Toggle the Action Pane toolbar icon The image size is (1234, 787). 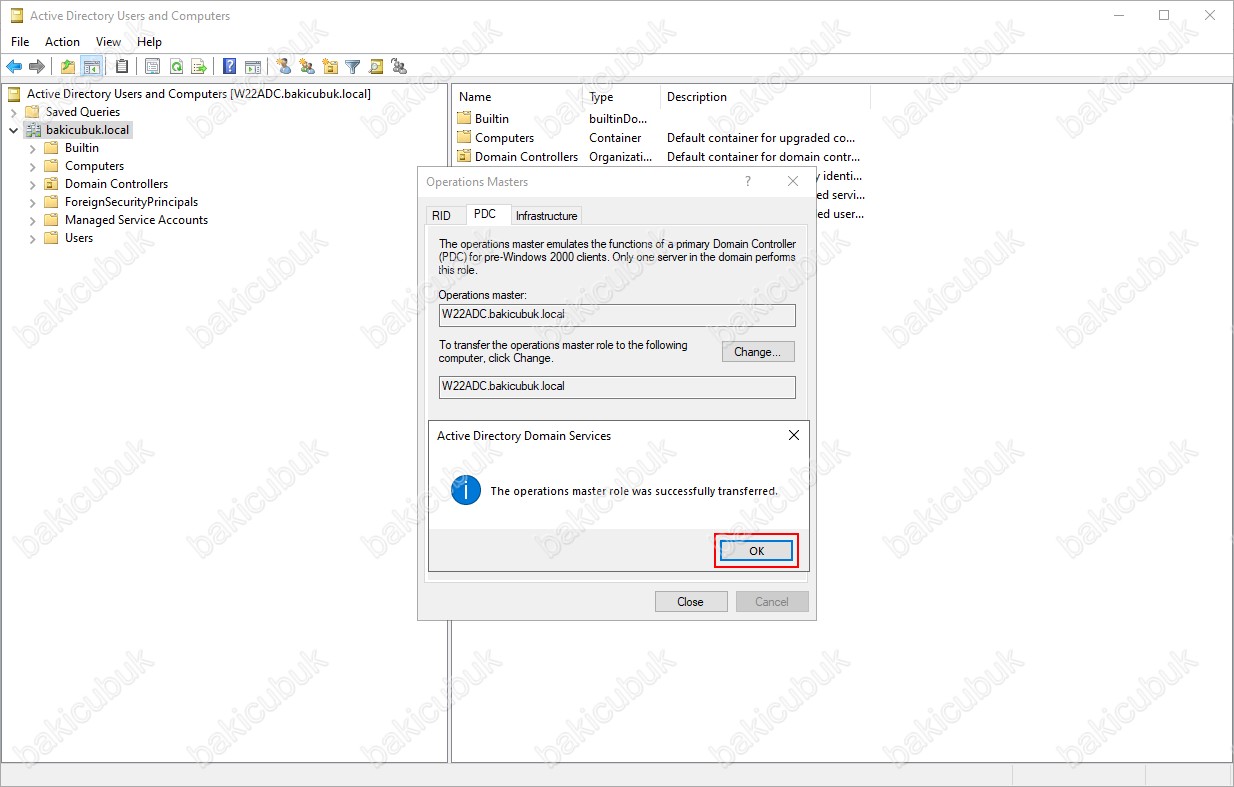point(253,67)
